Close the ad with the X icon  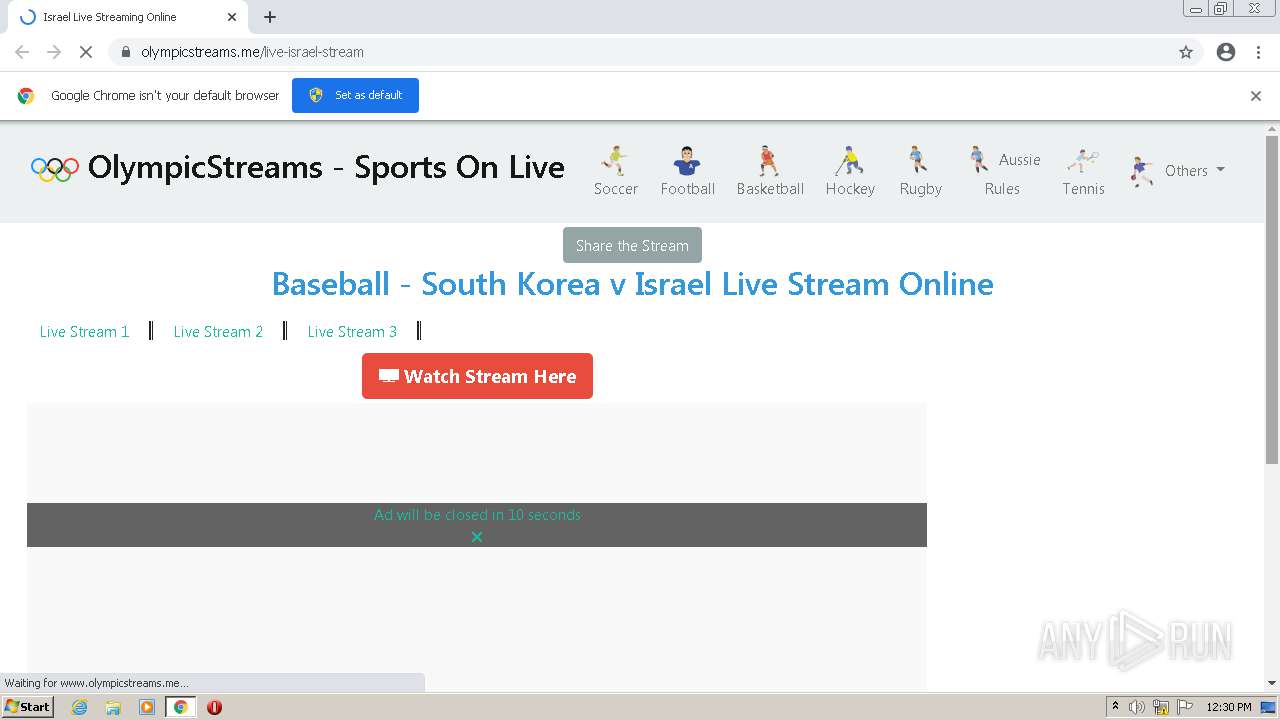(477, 537)
